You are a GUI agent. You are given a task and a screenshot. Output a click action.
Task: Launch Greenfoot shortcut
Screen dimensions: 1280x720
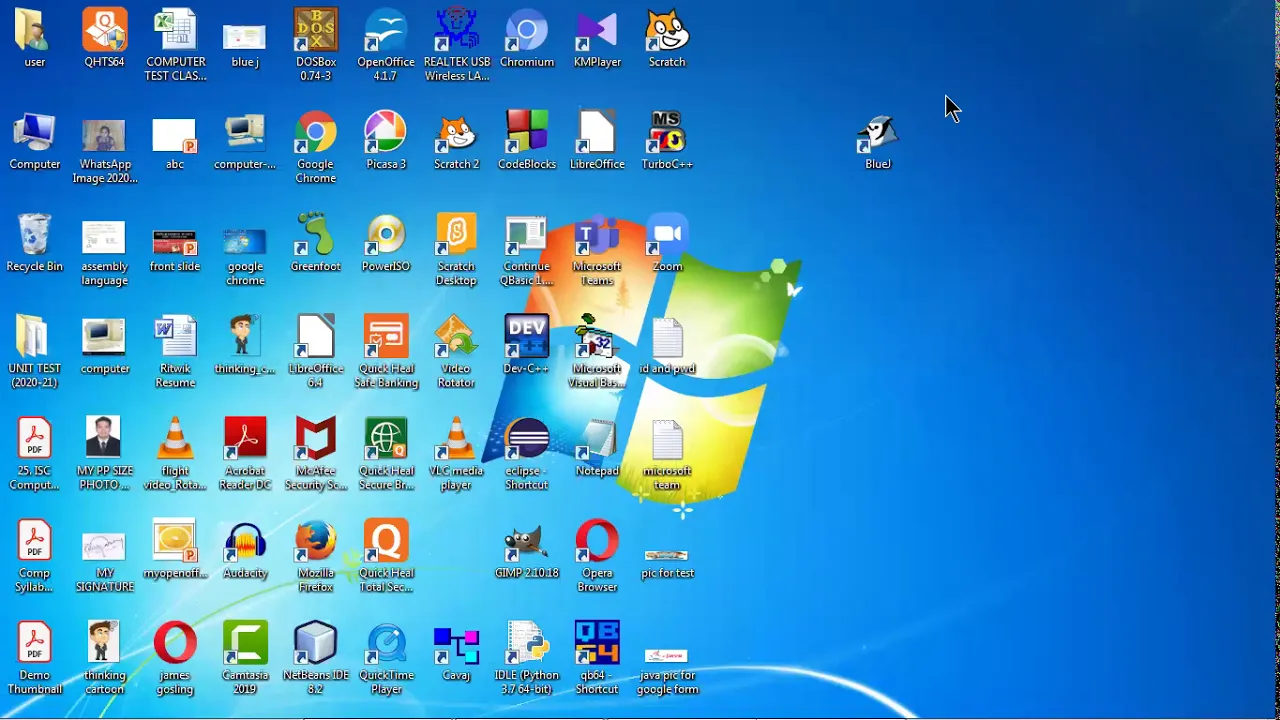coord(315,243)
